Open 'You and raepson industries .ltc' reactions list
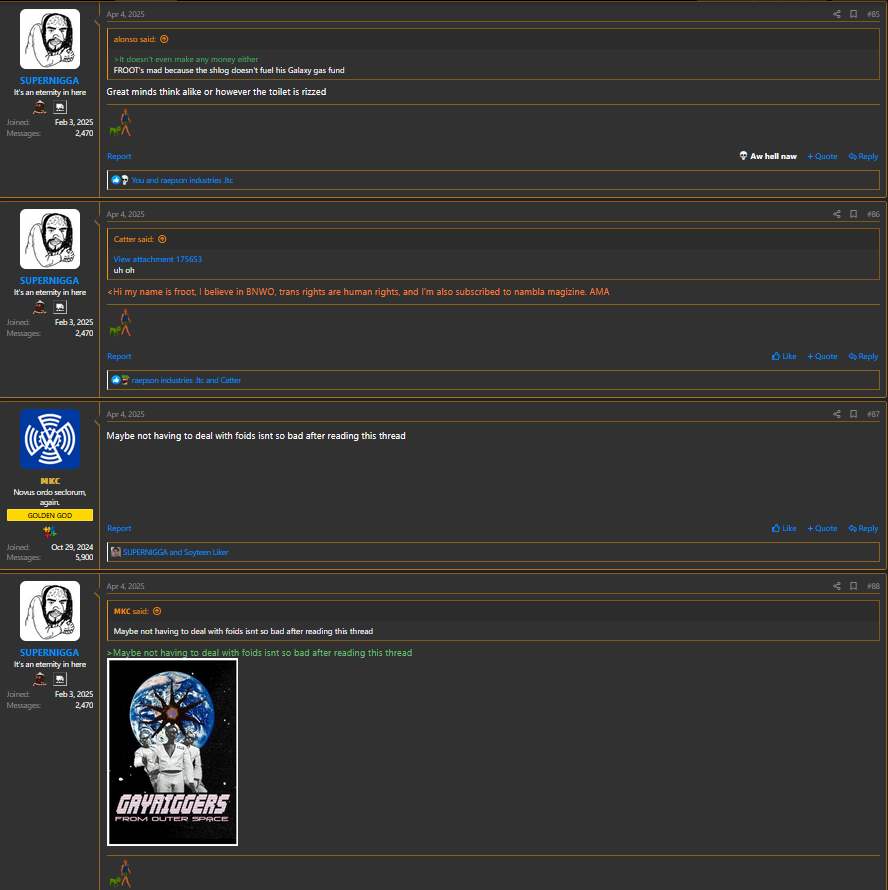 pyautogui.click(x=182, y=180)
